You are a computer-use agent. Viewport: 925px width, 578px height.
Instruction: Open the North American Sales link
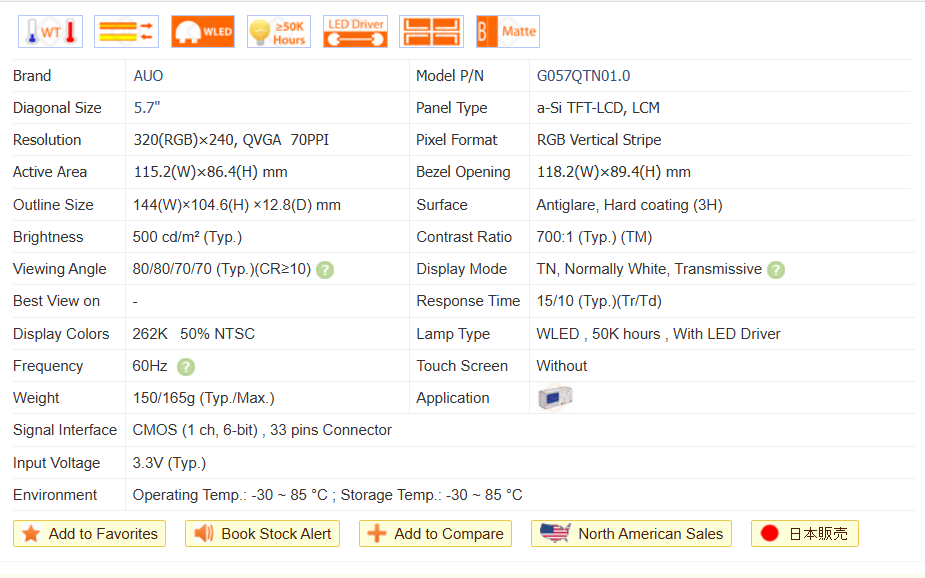click(x=631, y=534)
